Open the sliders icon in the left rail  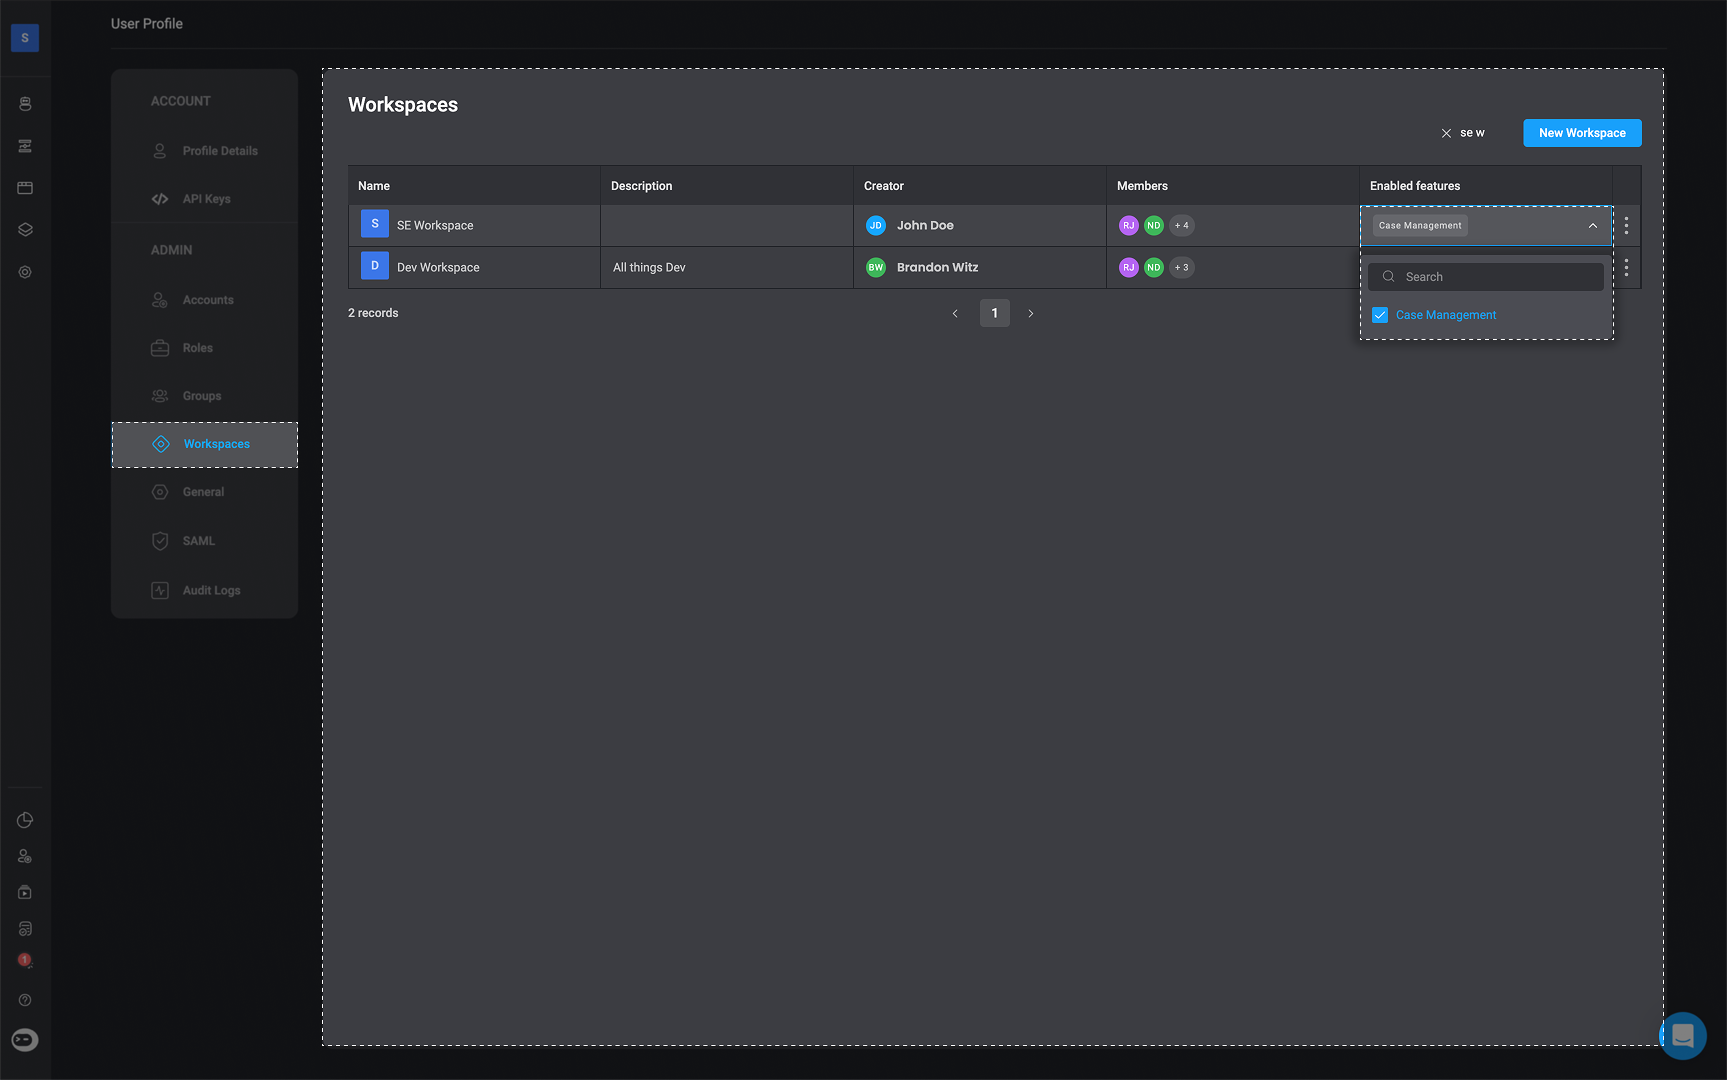tap(25, 146)
